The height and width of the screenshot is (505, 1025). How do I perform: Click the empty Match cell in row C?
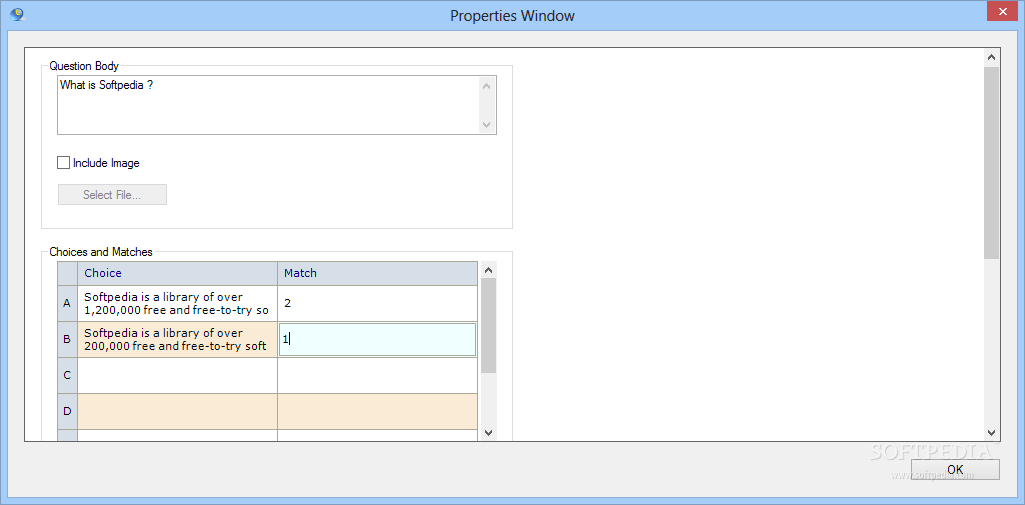[x=377, y=376]
